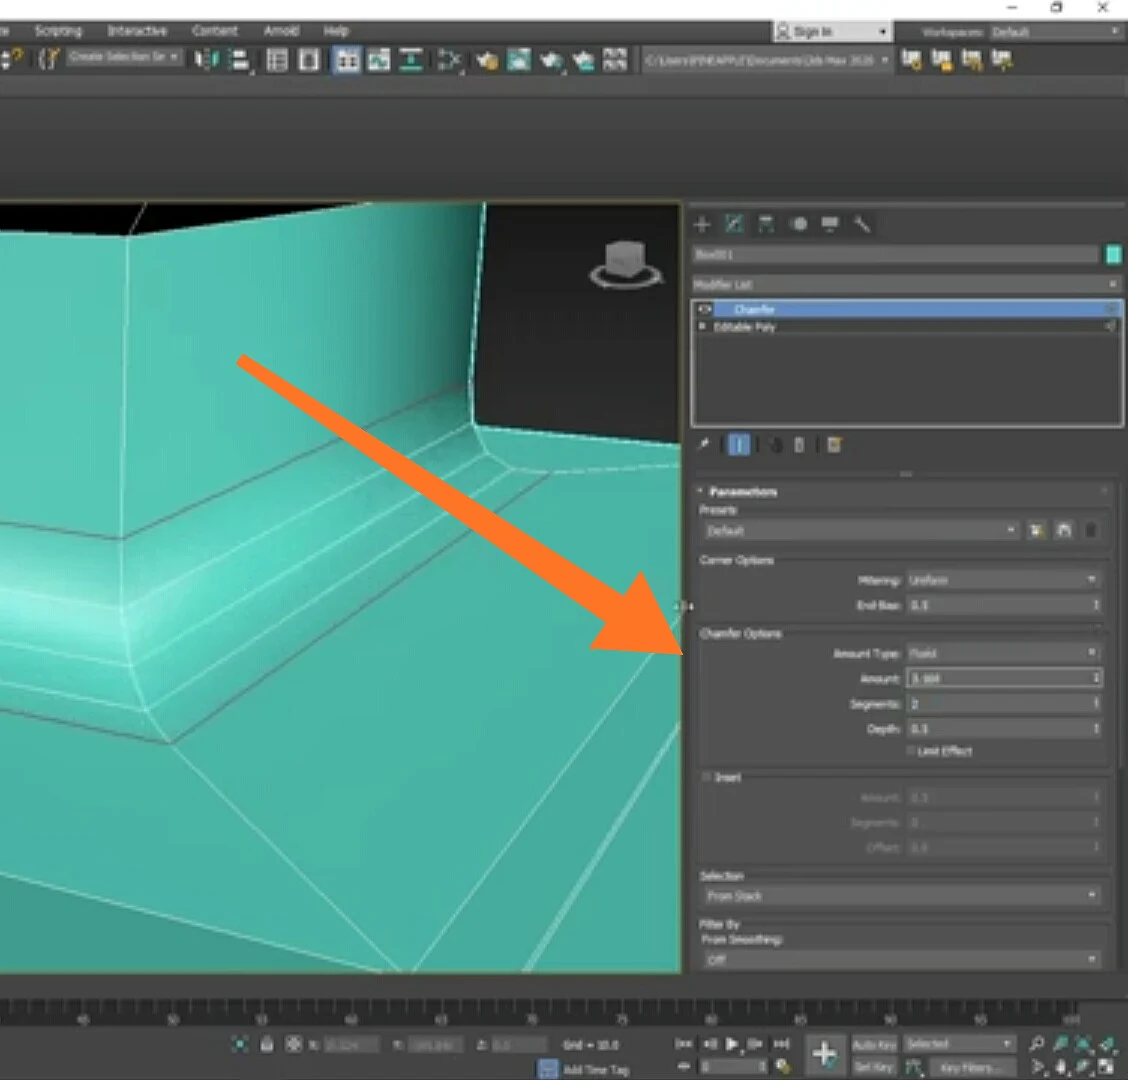Screen dimensions: 1128x1080
Task: Click the Sign In button
Action: 832,32
